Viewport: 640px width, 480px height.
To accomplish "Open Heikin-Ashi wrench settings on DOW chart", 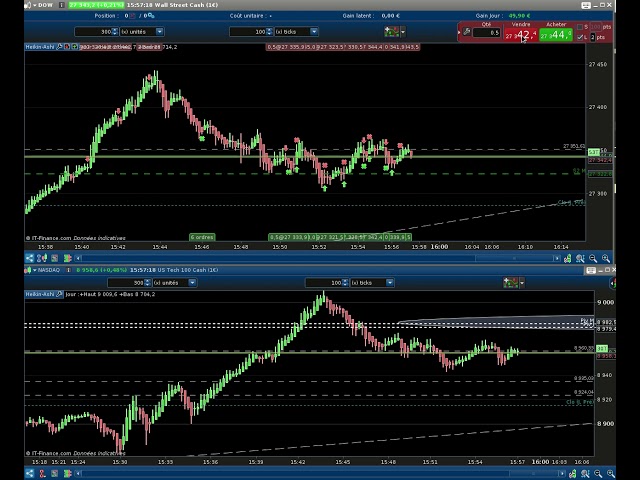I will point(60,47).
